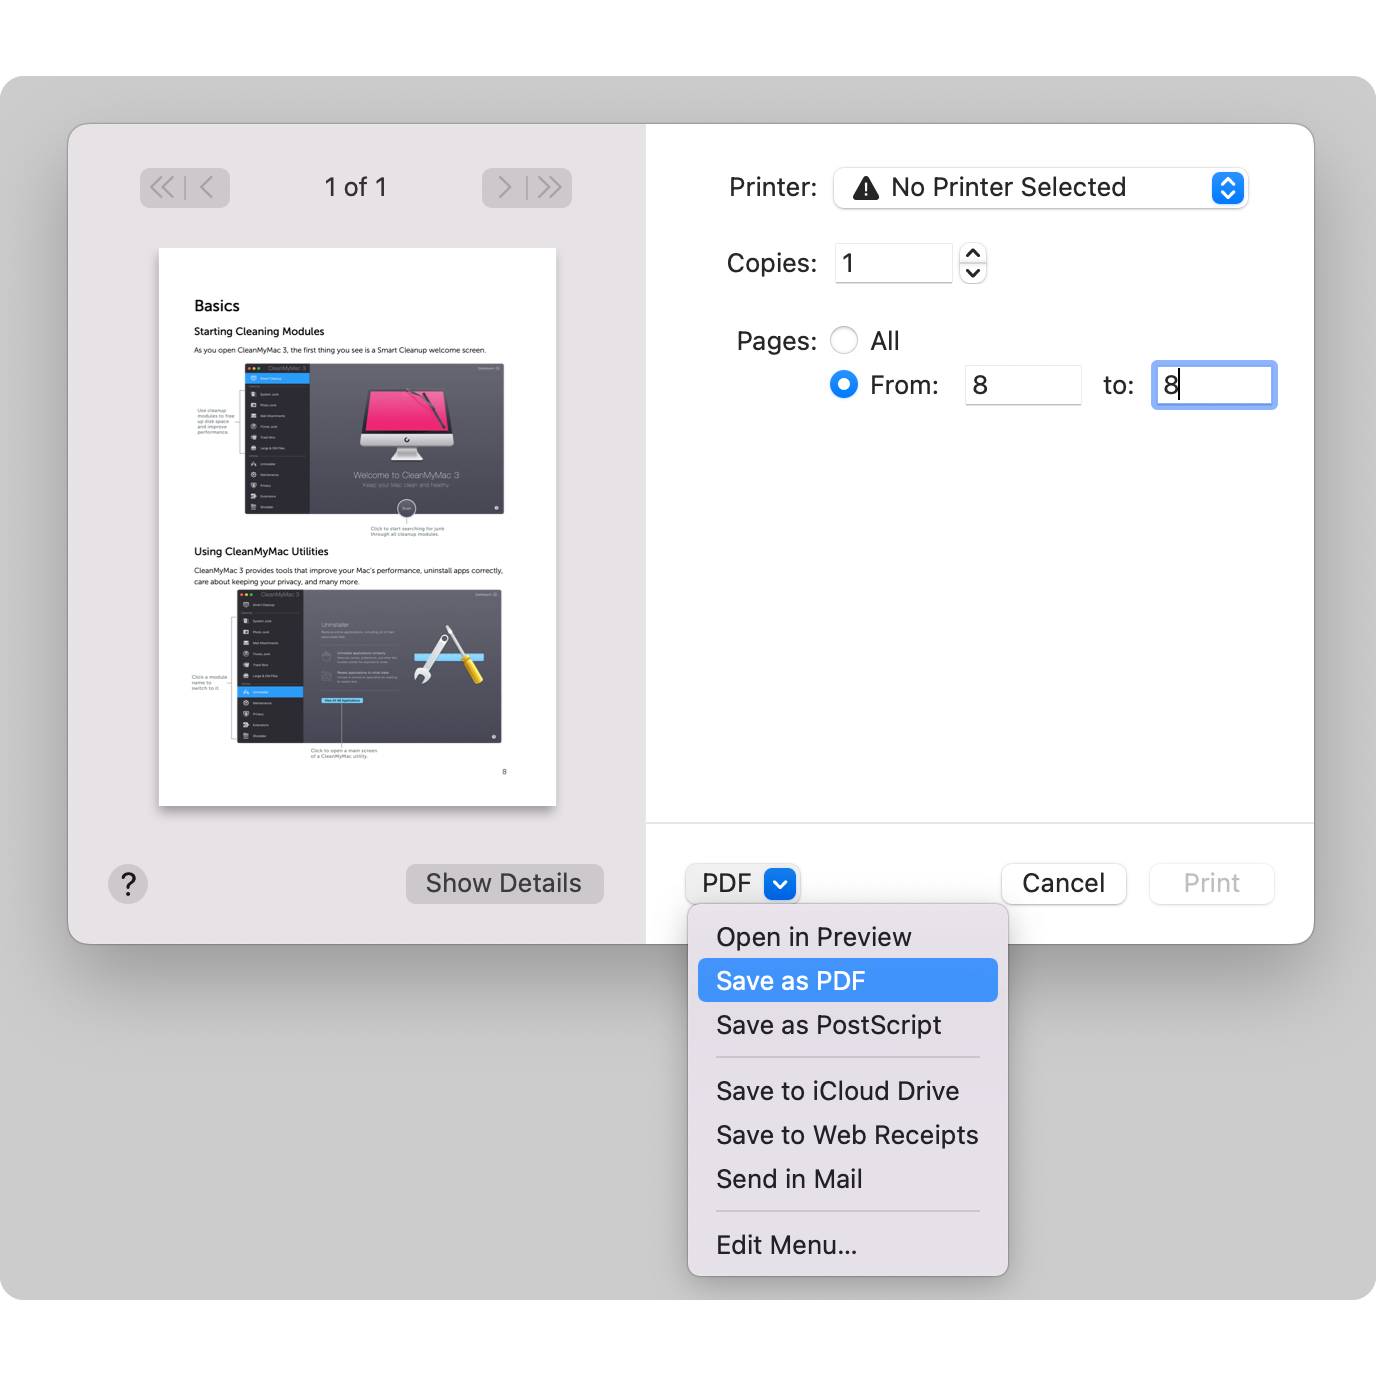Click the 'to' page number field
The width and height of the screenshot is (1376, 1376).
pos(1213,384)
